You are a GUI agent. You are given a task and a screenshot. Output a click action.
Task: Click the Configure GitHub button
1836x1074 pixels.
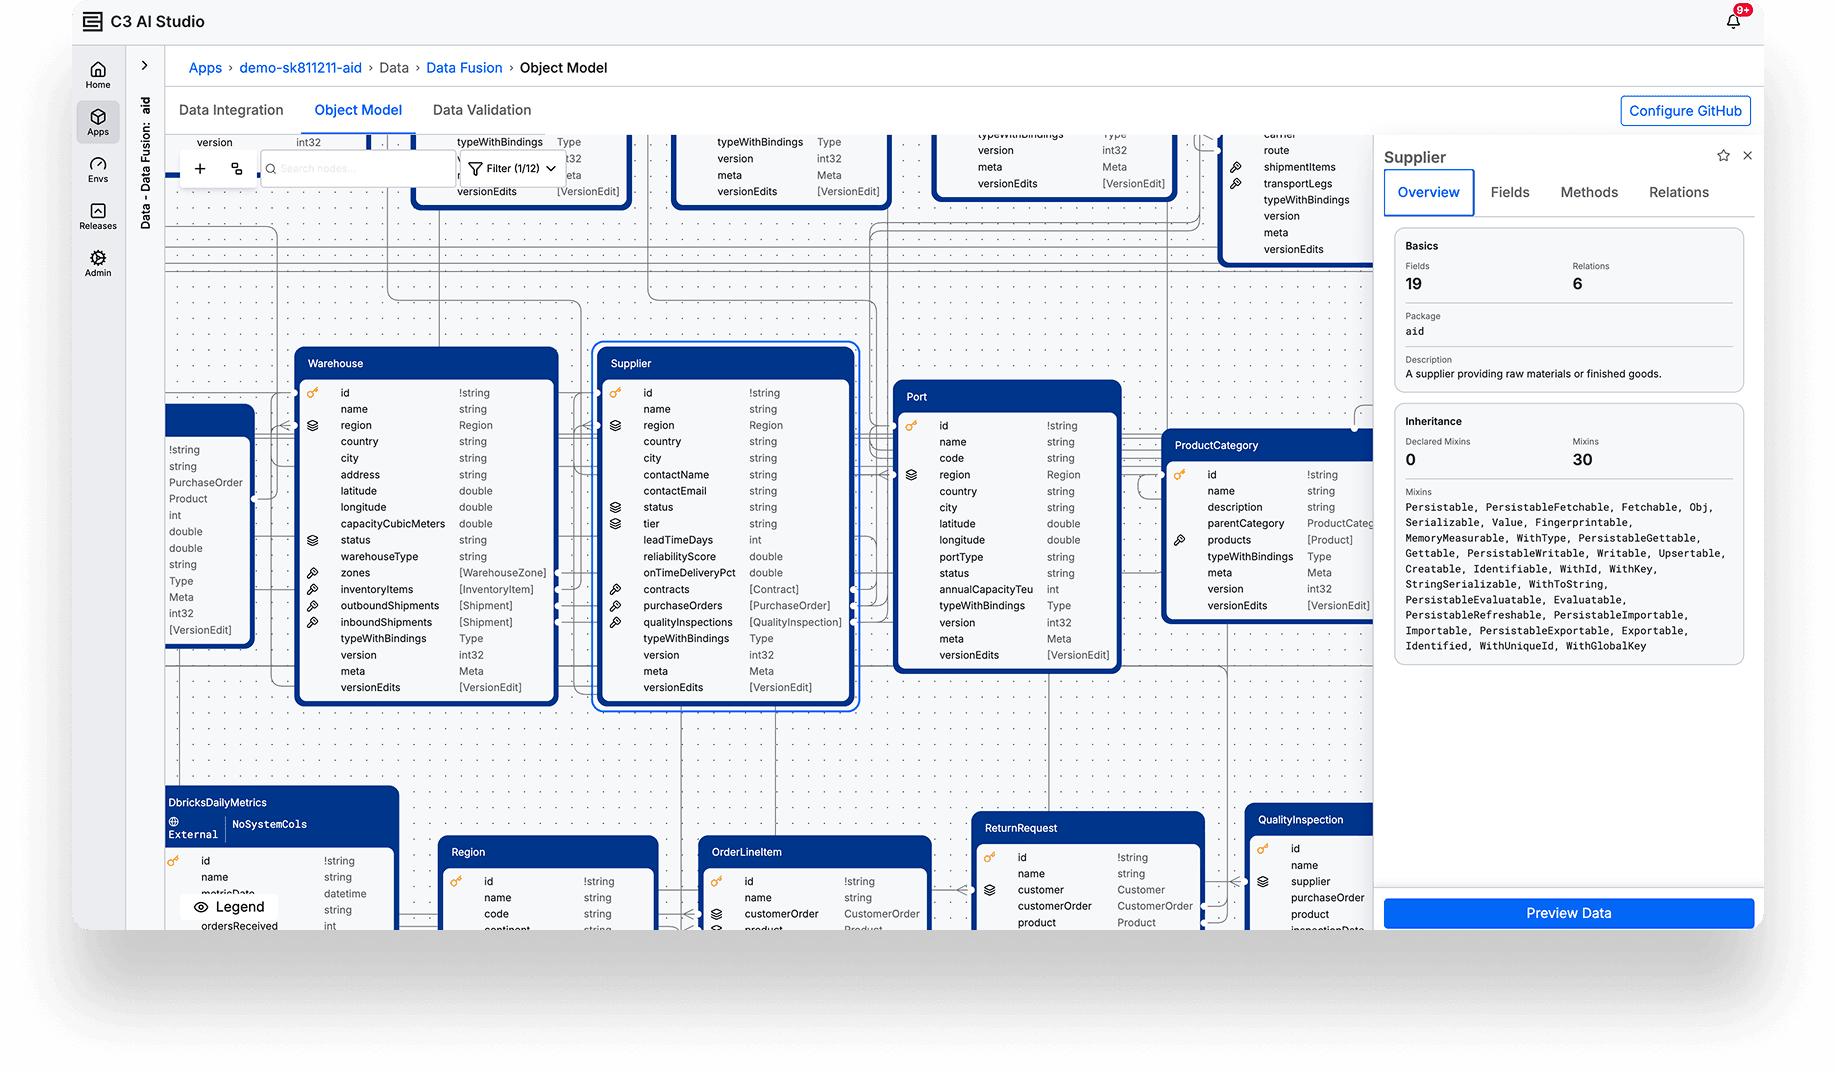pos(1686,110)
